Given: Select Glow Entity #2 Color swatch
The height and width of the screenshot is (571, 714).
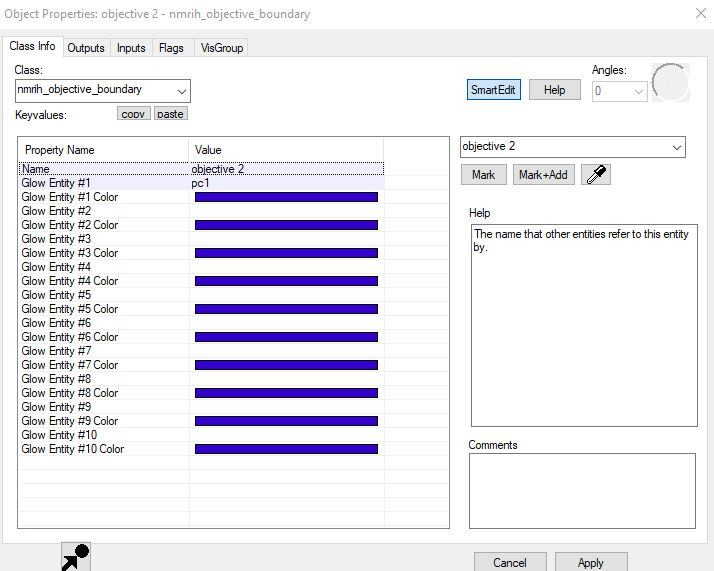Looking at the screenshot, I should coord(286,225).
